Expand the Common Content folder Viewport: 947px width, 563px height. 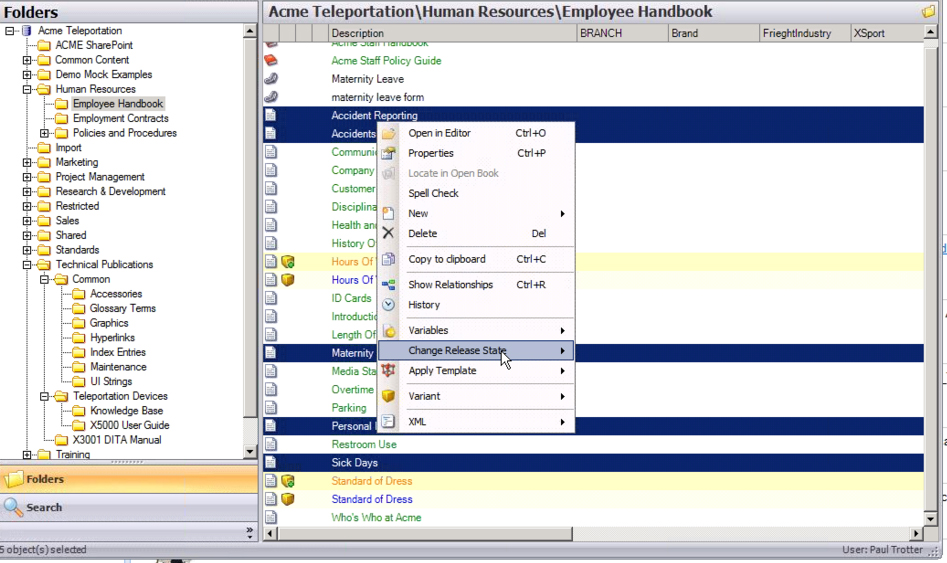(x=27, y=60)
